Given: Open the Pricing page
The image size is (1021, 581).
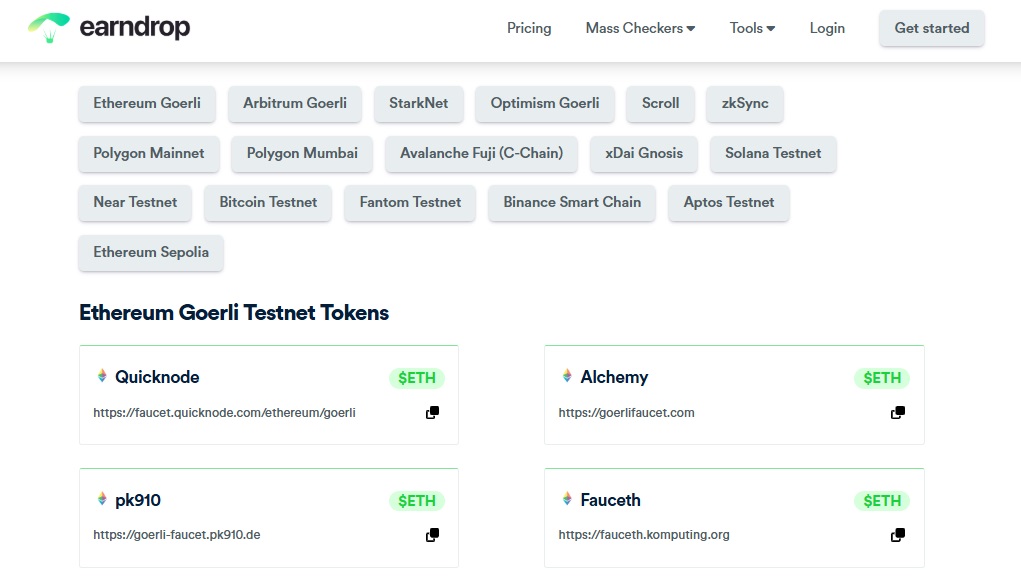Looking at the screenshot, I should click(x=528, y=29).
